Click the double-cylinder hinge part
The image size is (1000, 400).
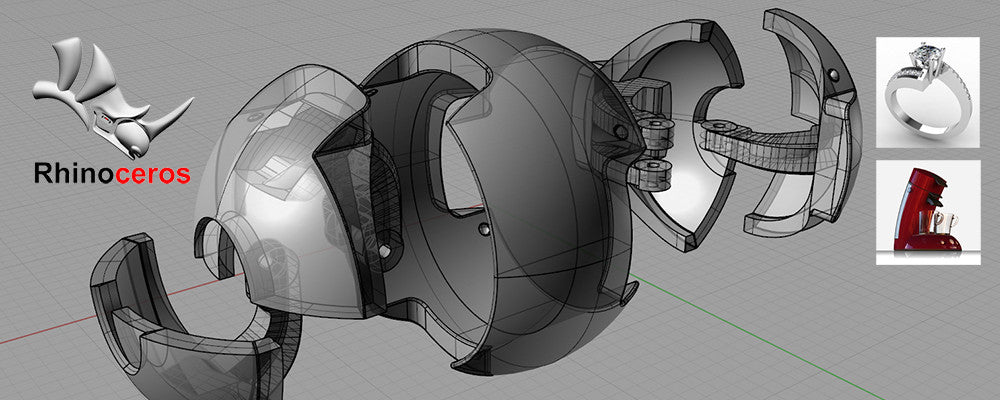654,150
